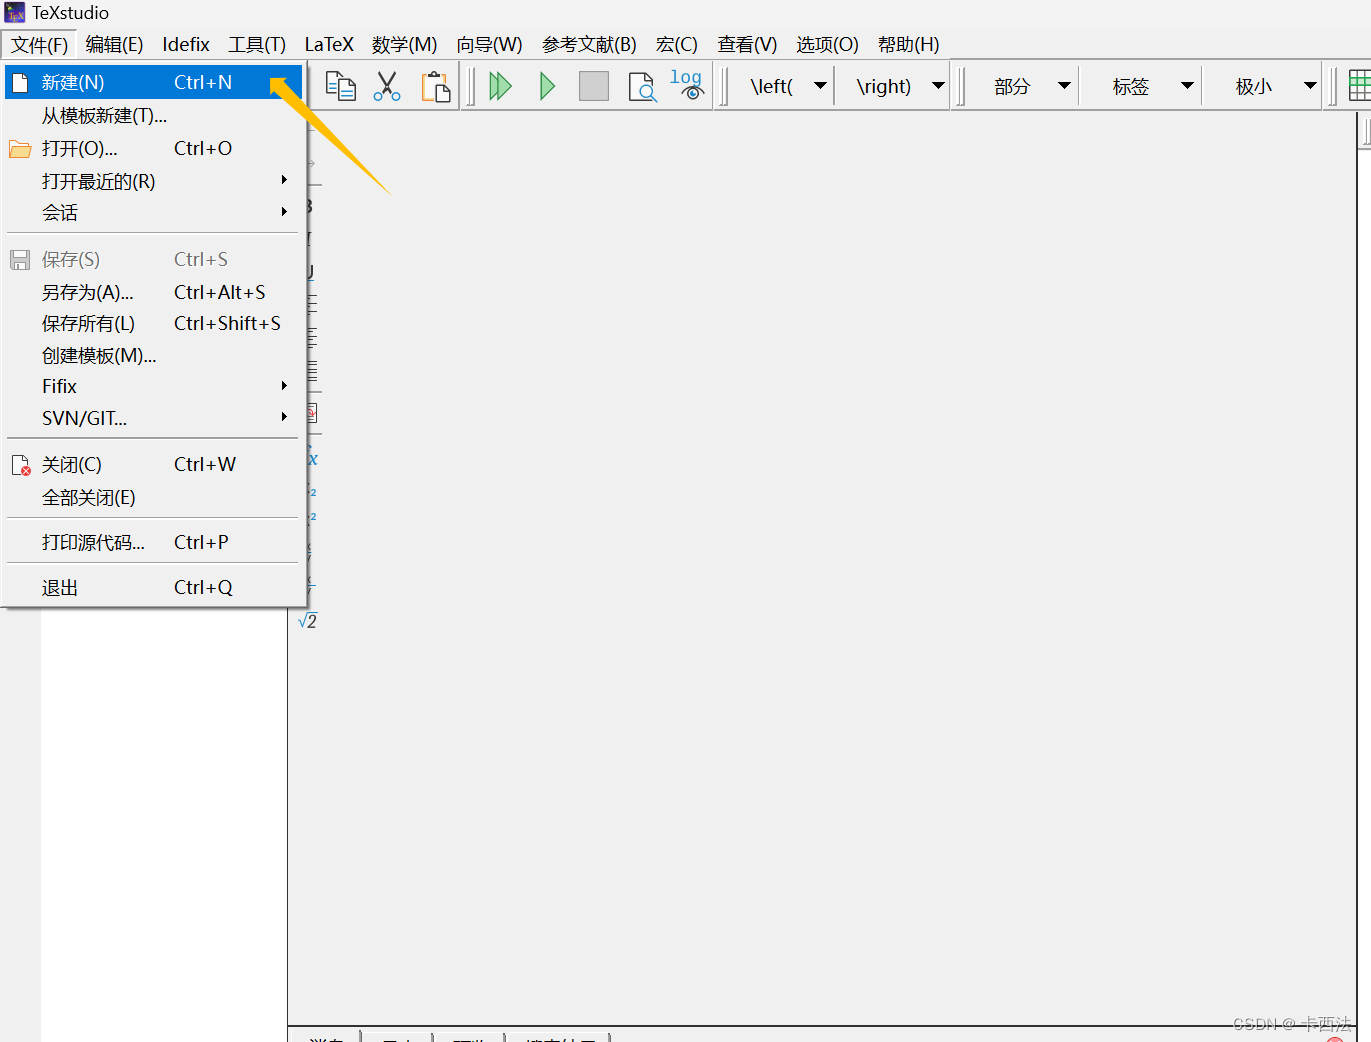1371x1042 pixels.
Task: Open the \left( delimiter dropdown
Action: coord(820,86)
